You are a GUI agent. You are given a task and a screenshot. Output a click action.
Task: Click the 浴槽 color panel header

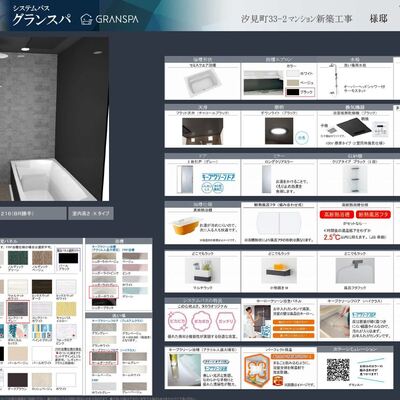click(x=119, y=241)
